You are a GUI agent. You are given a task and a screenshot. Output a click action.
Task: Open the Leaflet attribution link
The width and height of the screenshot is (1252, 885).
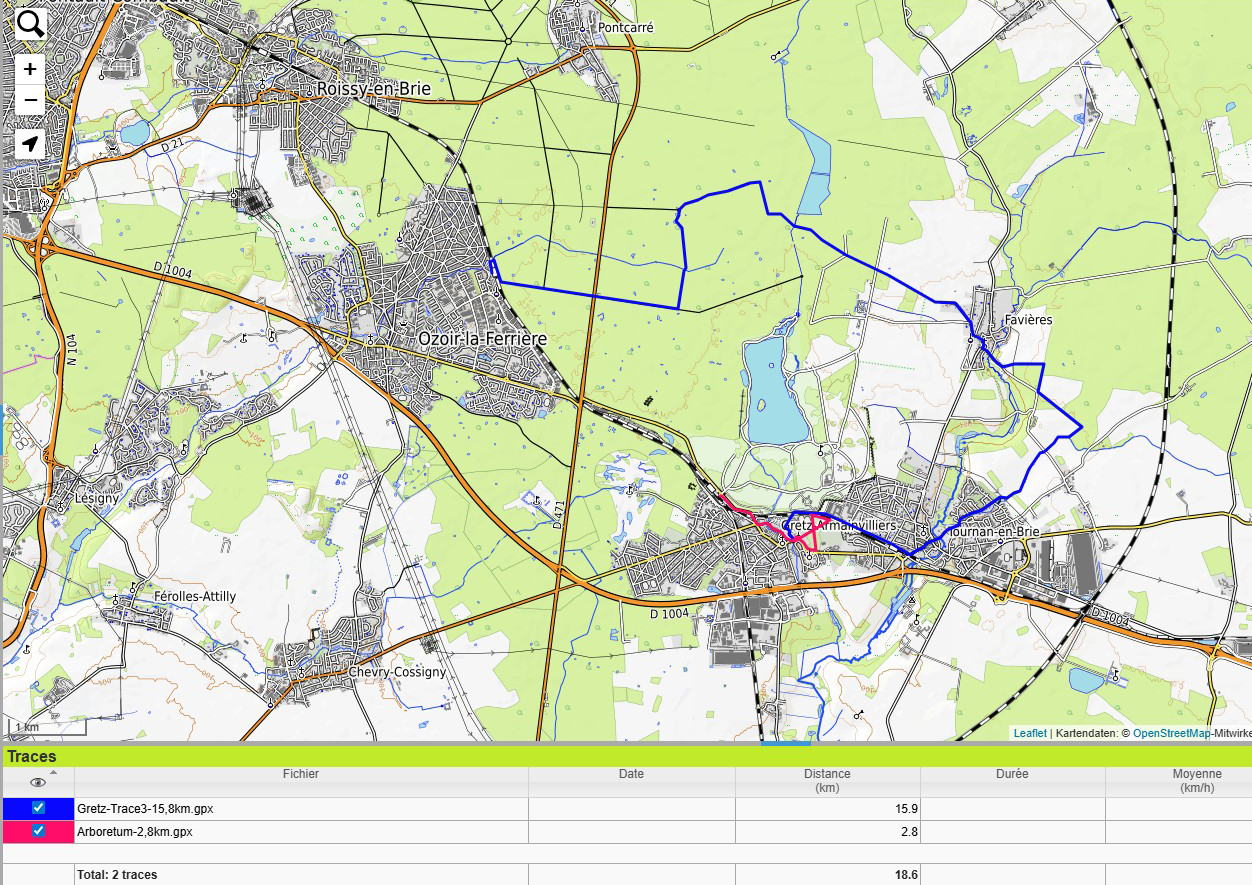1029,733
